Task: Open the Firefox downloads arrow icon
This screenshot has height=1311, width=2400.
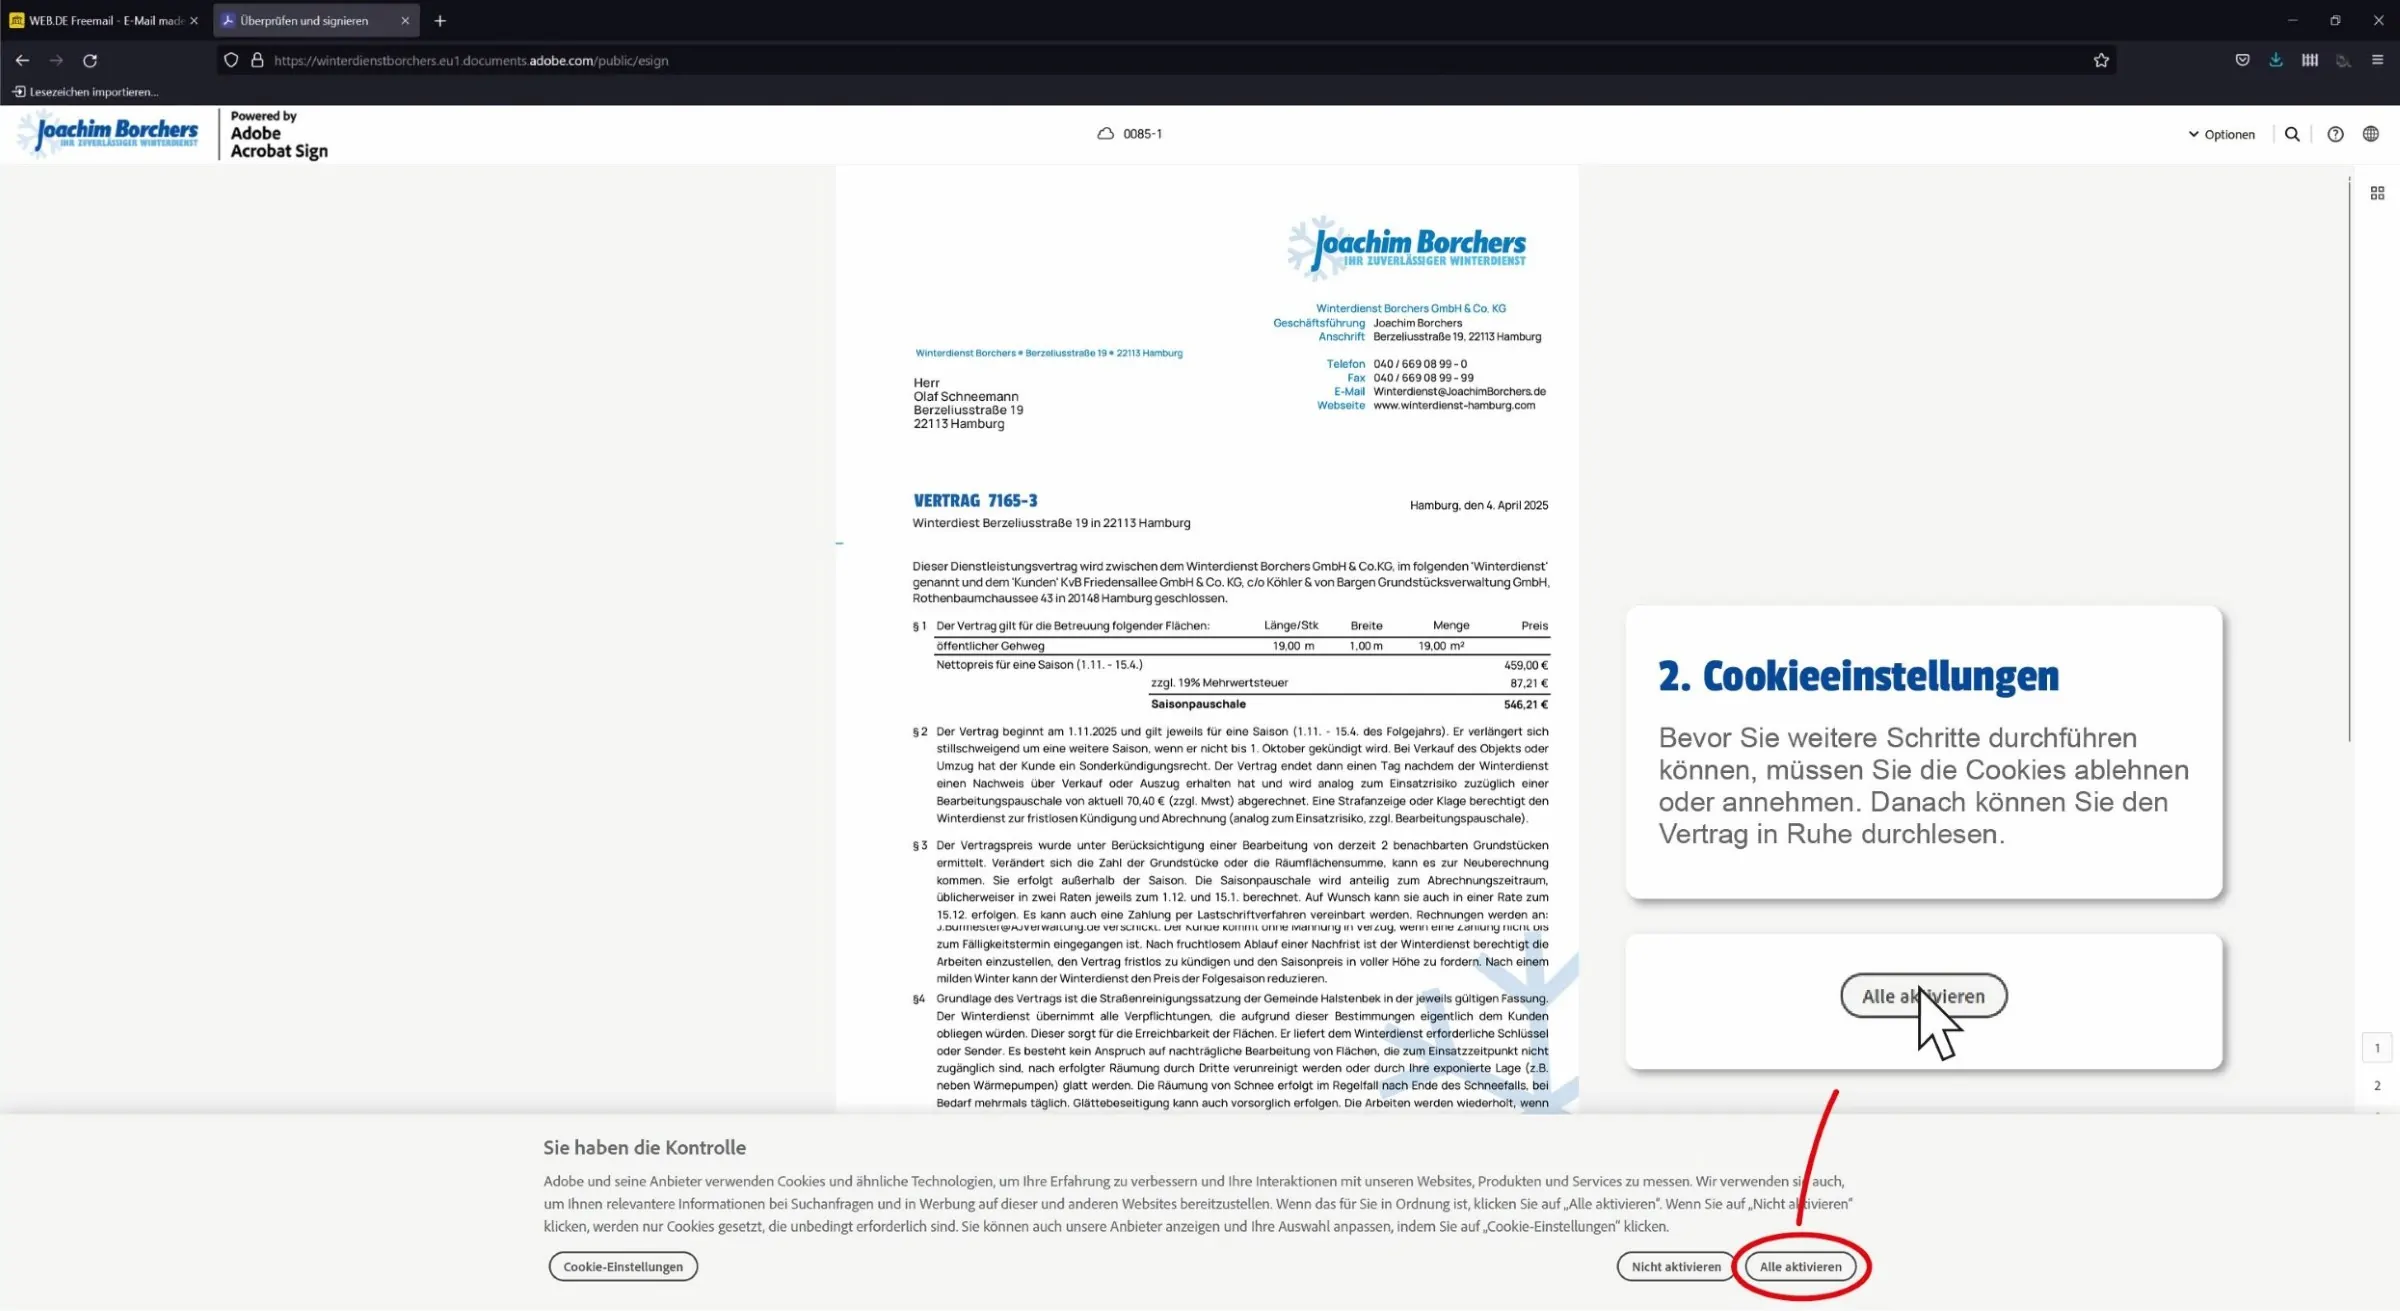Action: [2276, 60]
